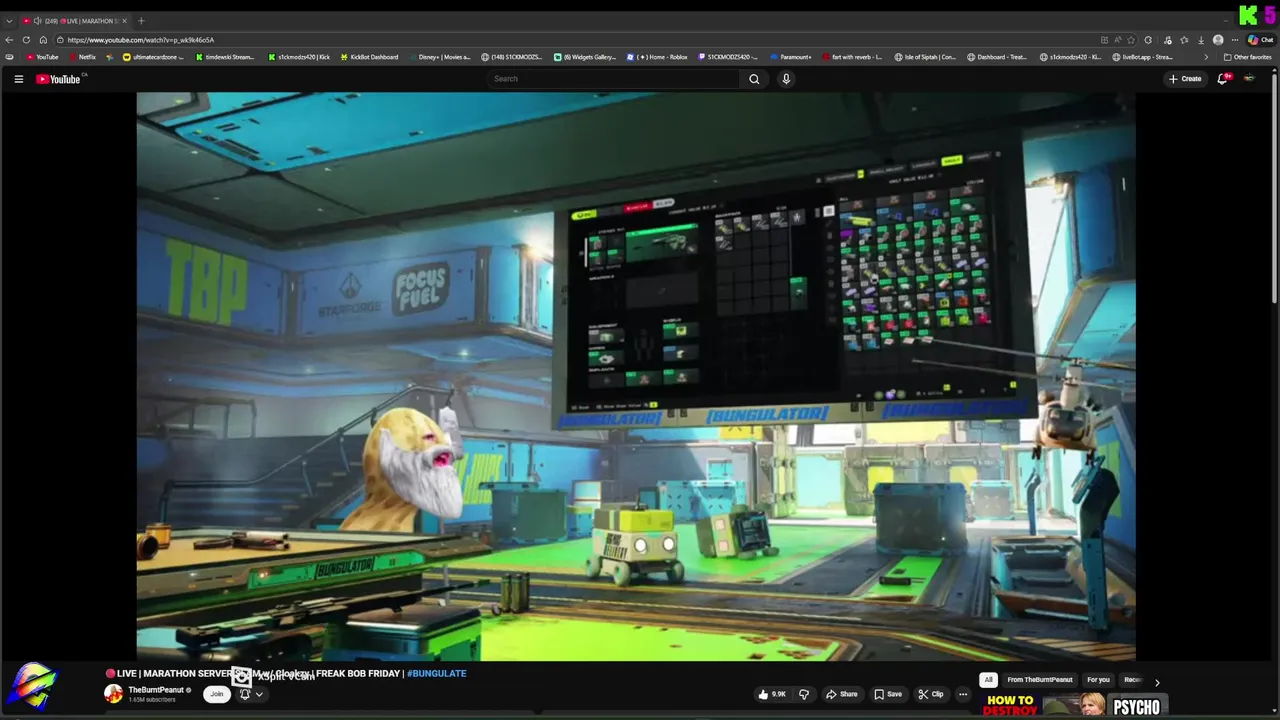Open Home - Roblox bookmark
The image size is (1280, 720).
(x=657, y=57)
